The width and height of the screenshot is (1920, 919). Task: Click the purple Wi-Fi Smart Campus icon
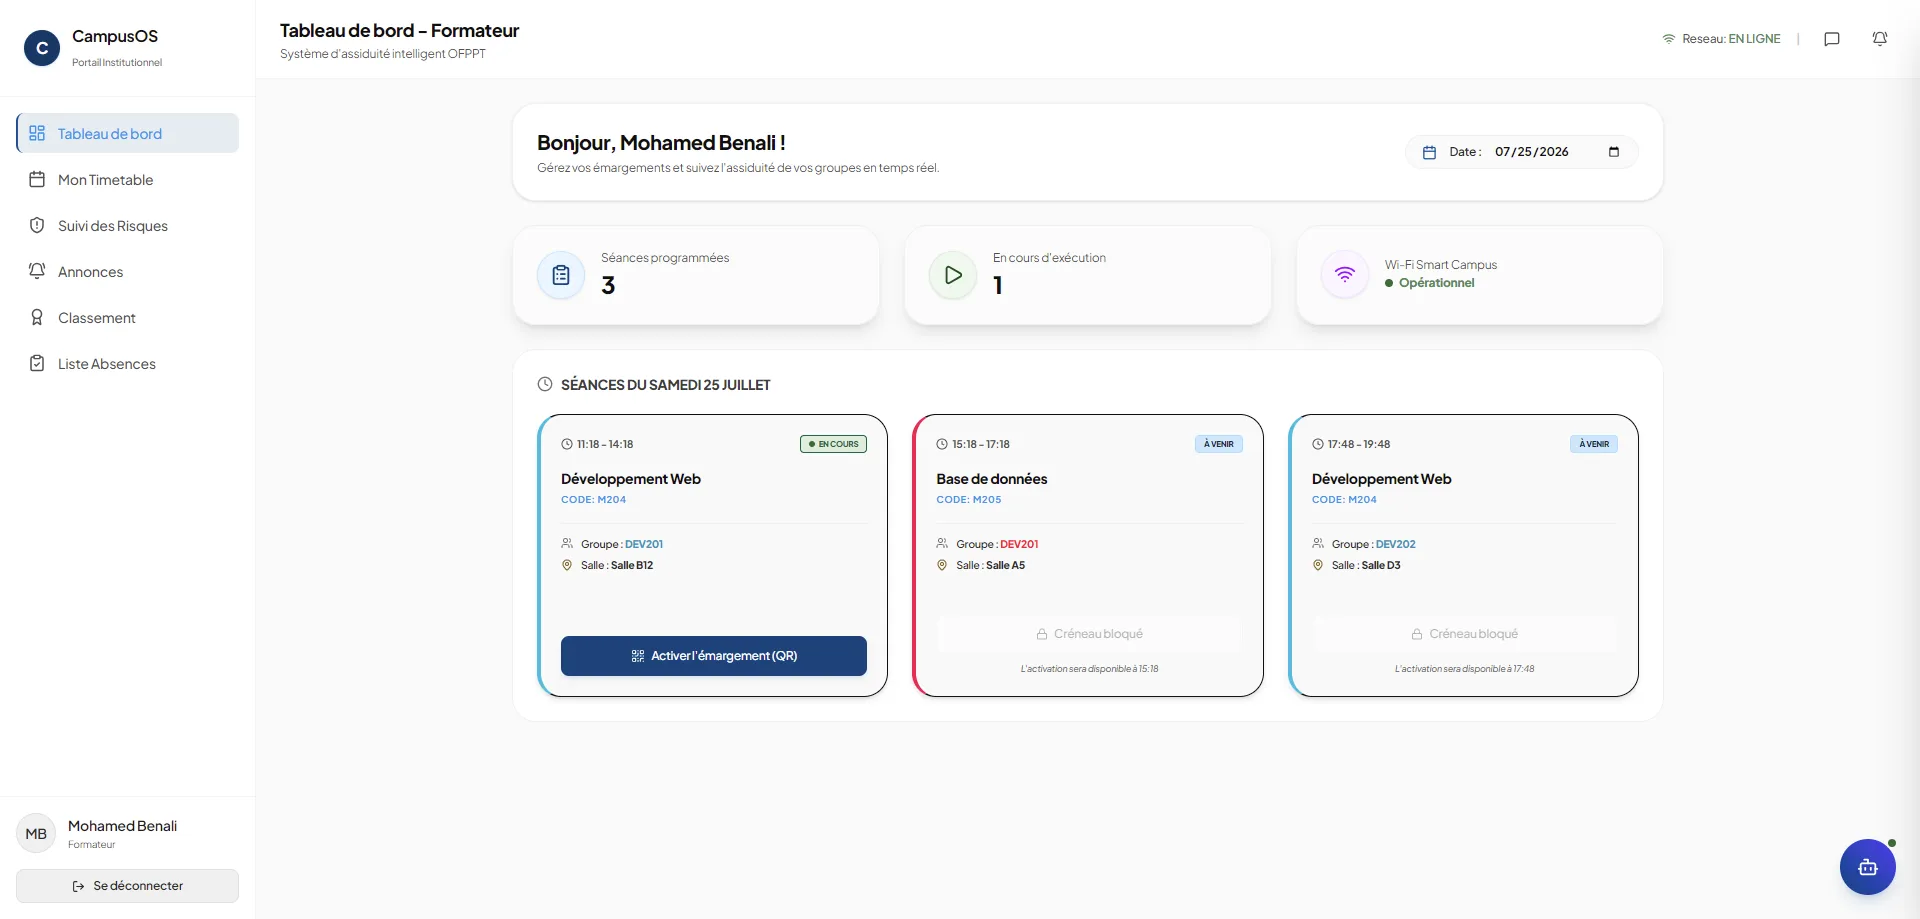[1345, 275]
